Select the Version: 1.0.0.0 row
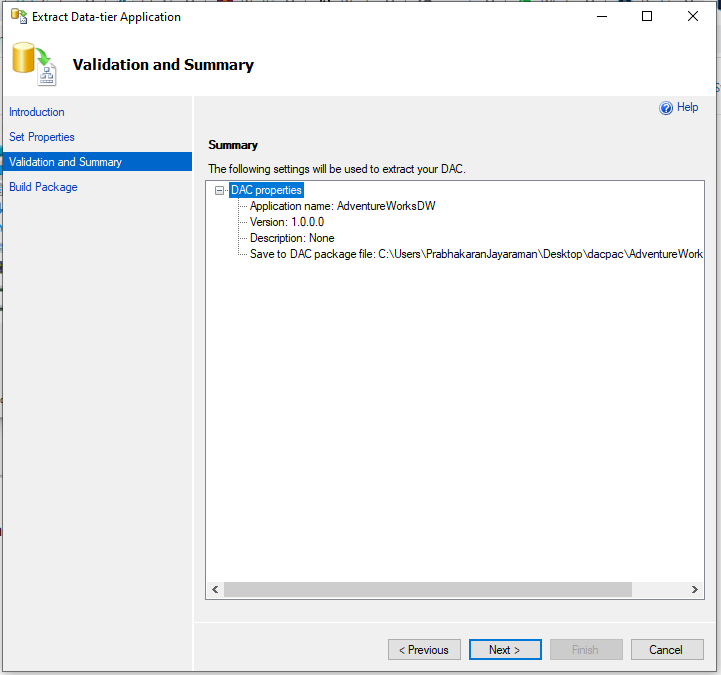This screenshot has height=675, width=721. 287,222
